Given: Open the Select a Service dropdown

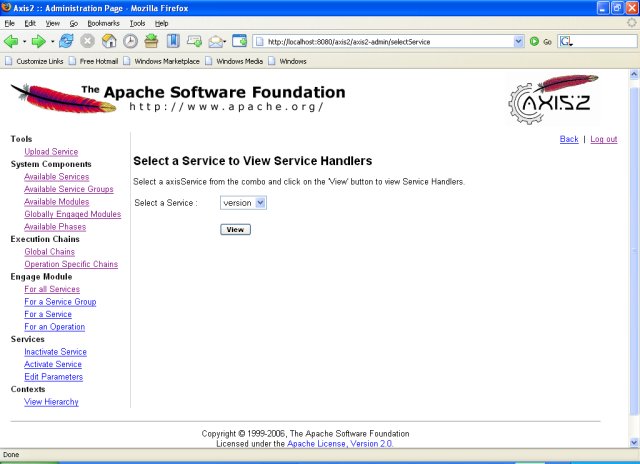Looking at the screenshot, I should point(243,203).
